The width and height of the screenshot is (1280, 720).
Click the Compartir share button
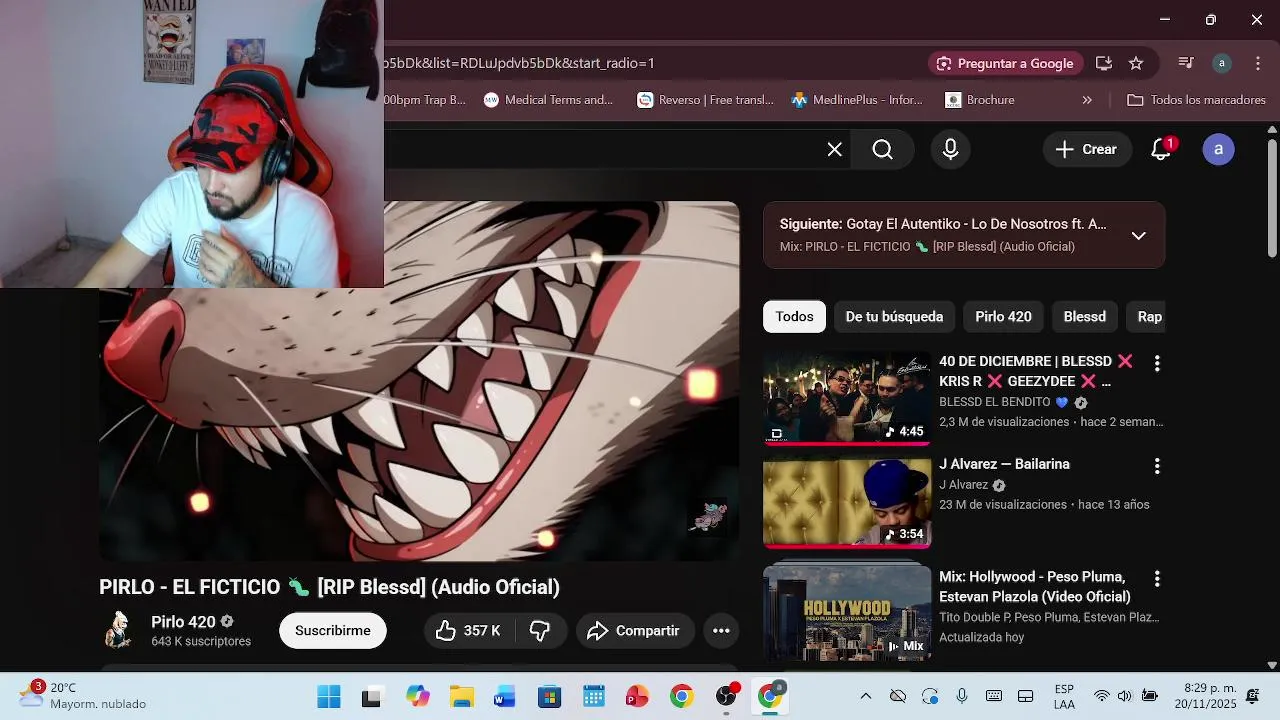click(635, 631)
